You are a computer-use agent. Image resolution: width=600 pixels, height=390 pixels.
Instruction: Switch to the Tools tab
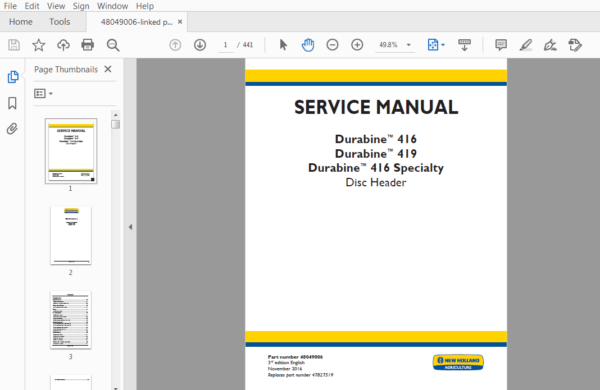pos(60,22)
